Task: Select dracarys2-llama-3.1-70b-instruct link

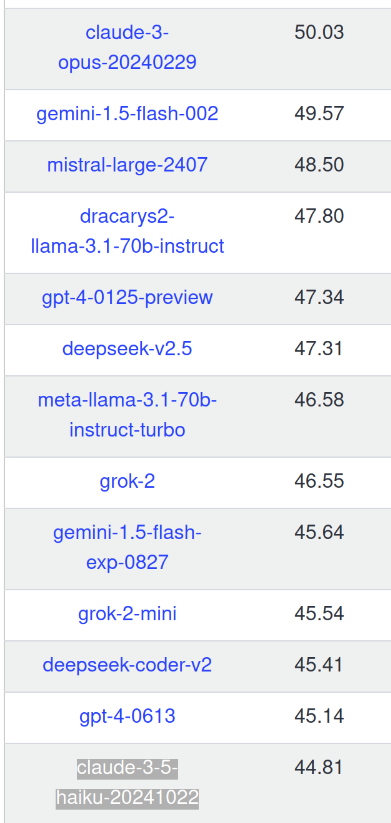Action: [127, 231]
